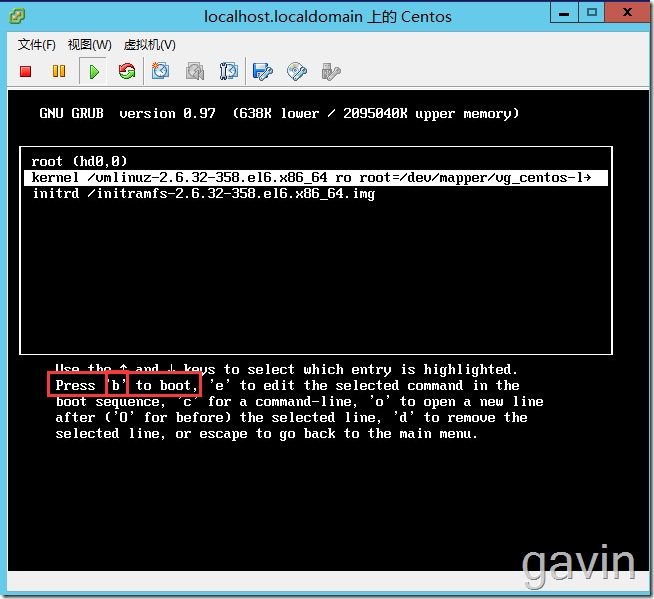Screen dimensions: 654x599
Task: Click the red Power Off stop icon
Action: 25,71
